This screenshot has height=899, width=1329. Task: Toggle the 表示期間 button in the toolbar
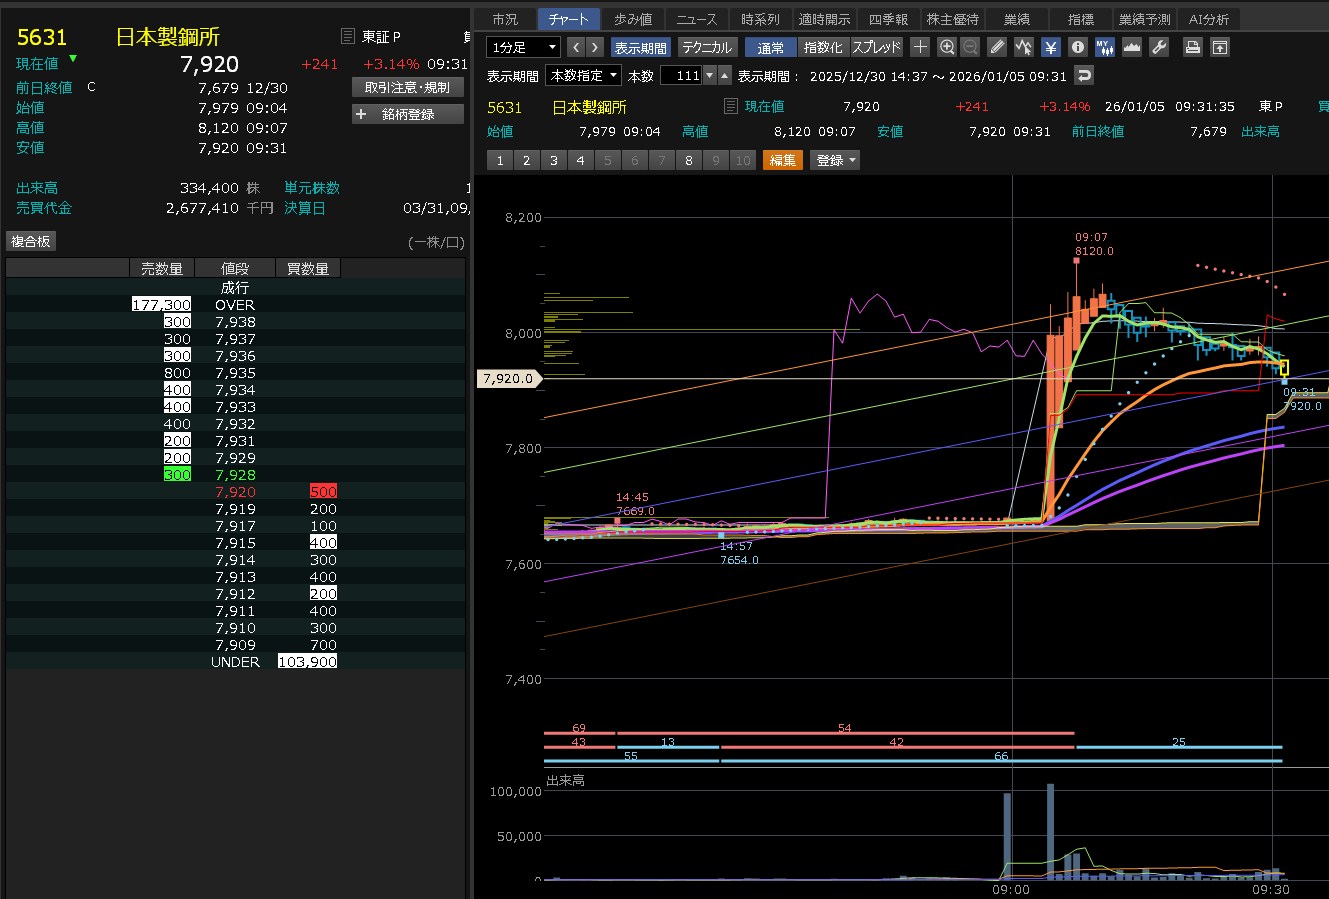[x=640, y=47]
